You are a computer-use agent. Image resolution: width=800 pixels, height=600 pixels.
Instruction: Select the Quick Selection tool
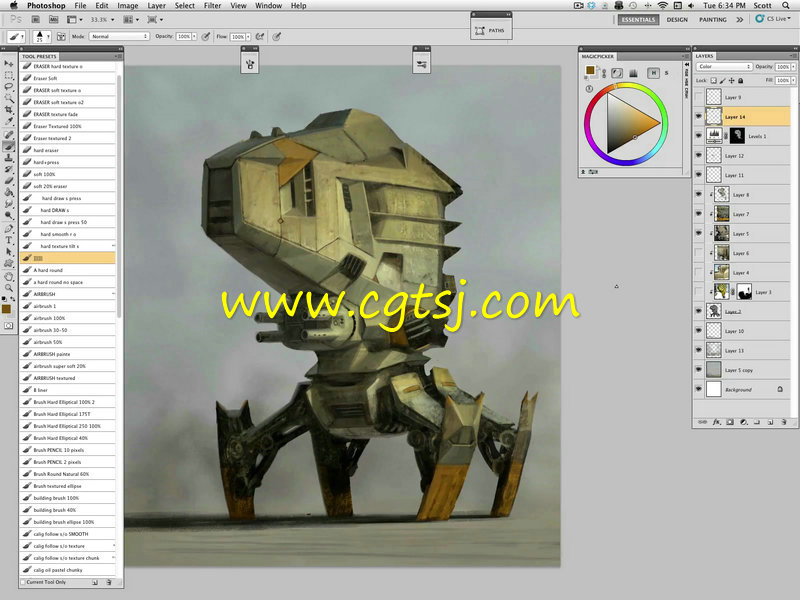[x=9, y=98]
